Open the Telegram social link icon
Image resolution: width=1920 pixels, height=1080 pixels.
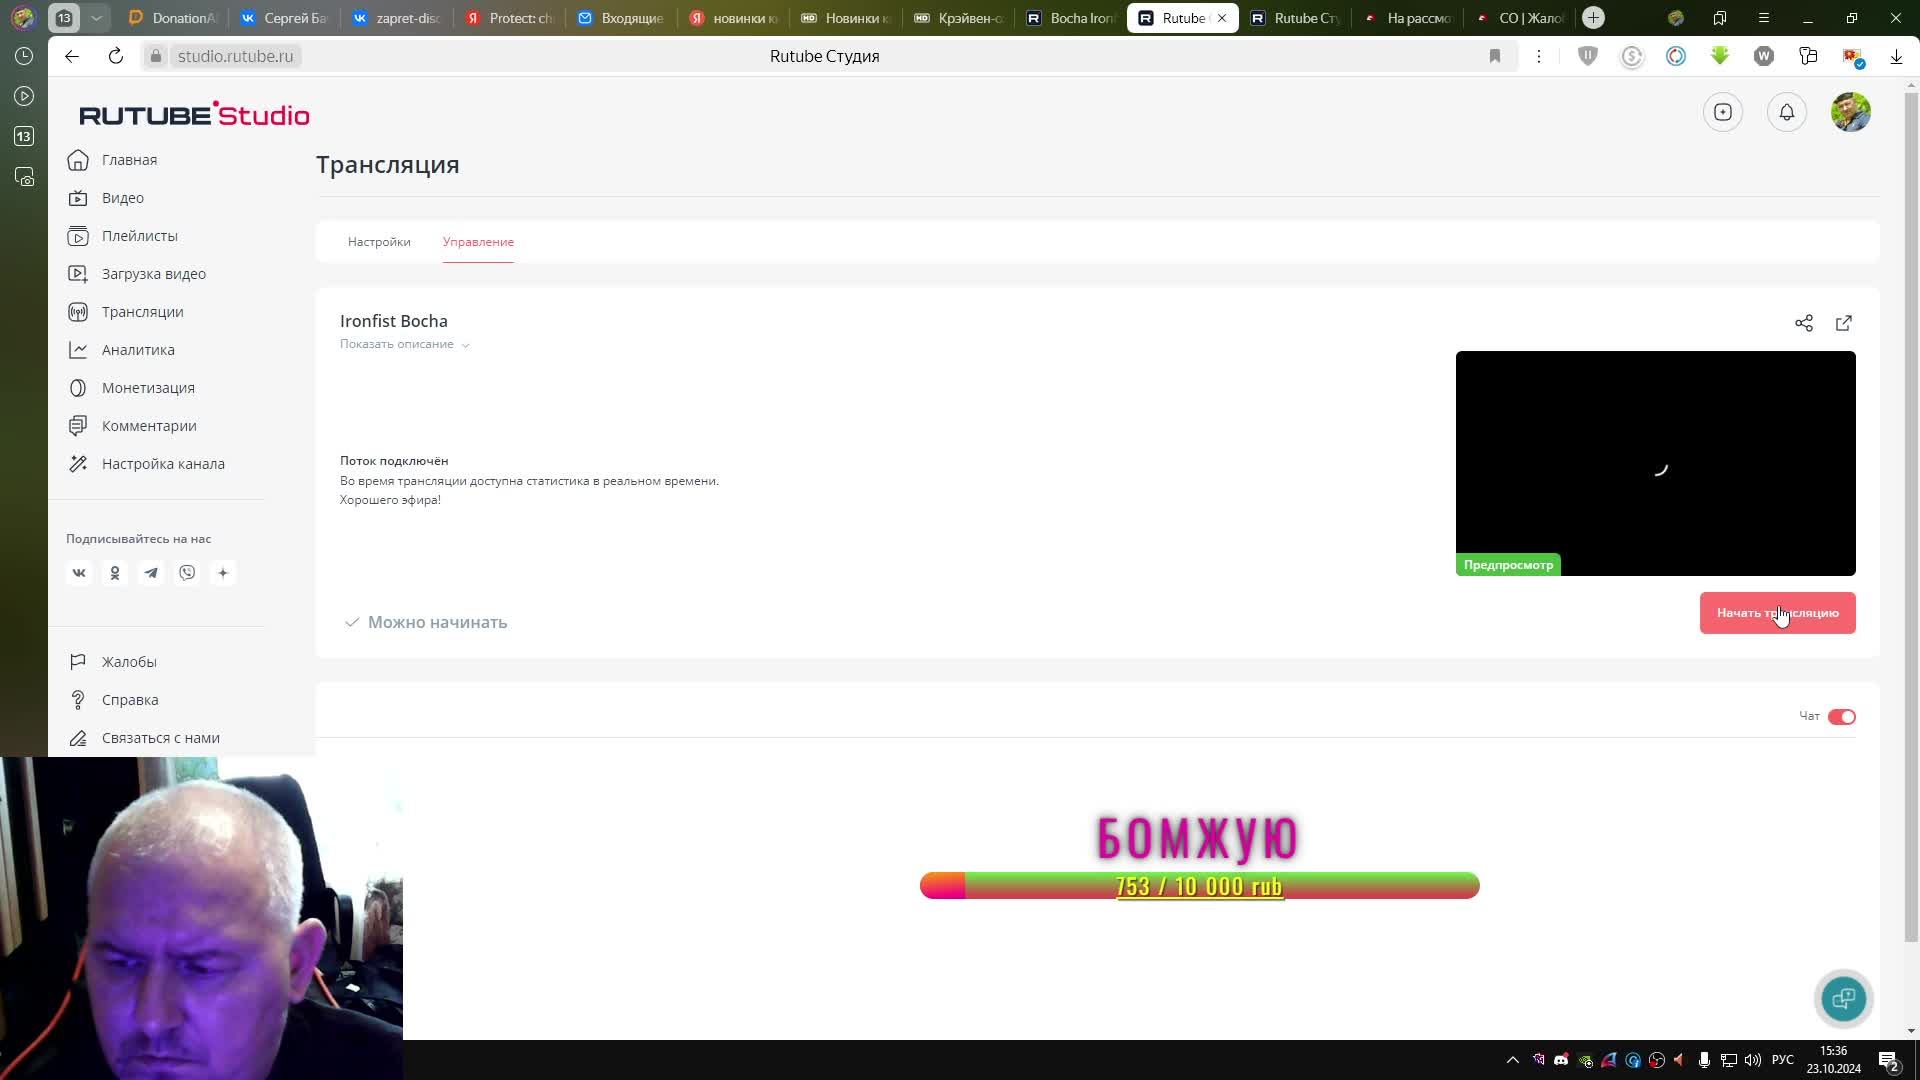151,573
